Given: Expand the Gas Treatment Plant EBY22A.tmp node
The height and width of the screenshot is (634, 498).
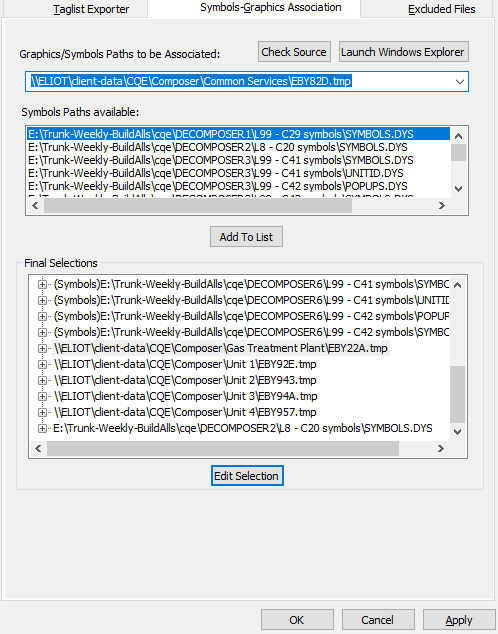Looking at the screenshot, I should (x=42, y=348).
